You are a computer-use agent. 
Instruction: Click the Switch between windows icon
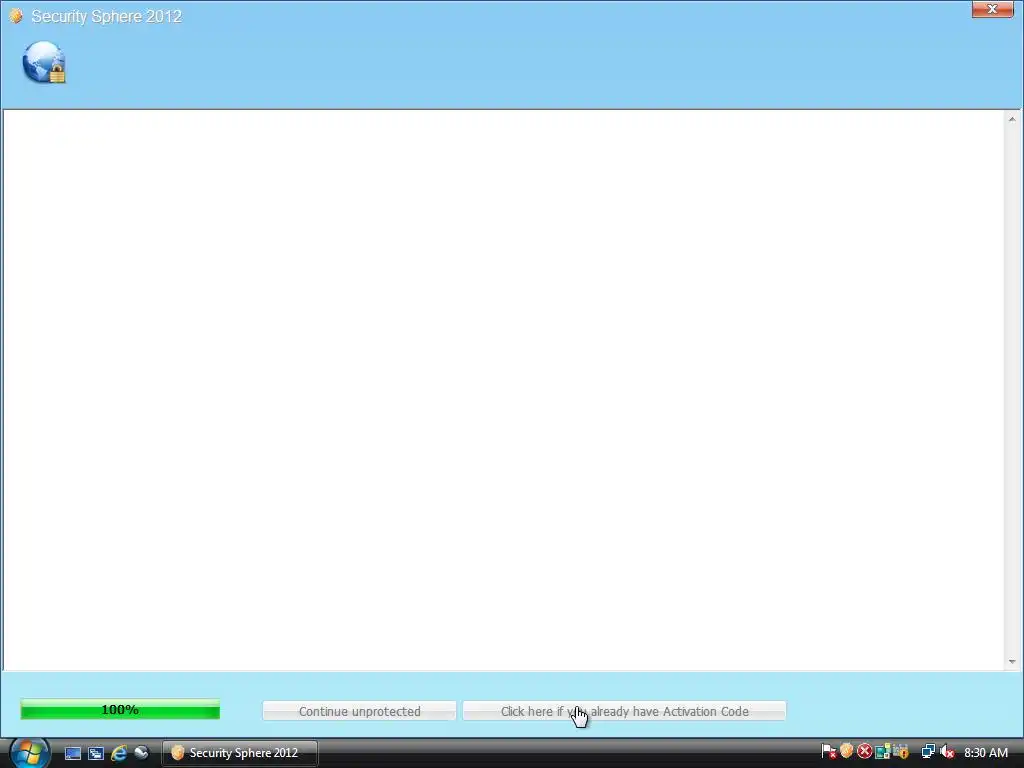pos(96,753)
